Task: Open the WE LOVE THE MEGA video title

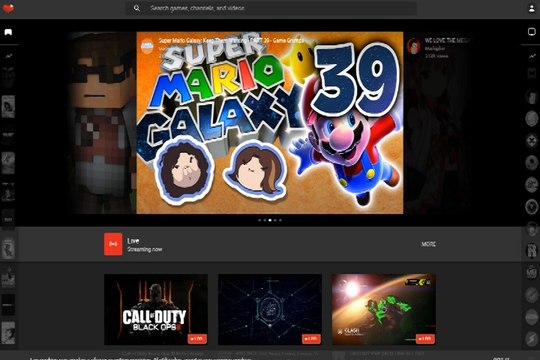Action: pyautogui.click(x=447, y=41)
